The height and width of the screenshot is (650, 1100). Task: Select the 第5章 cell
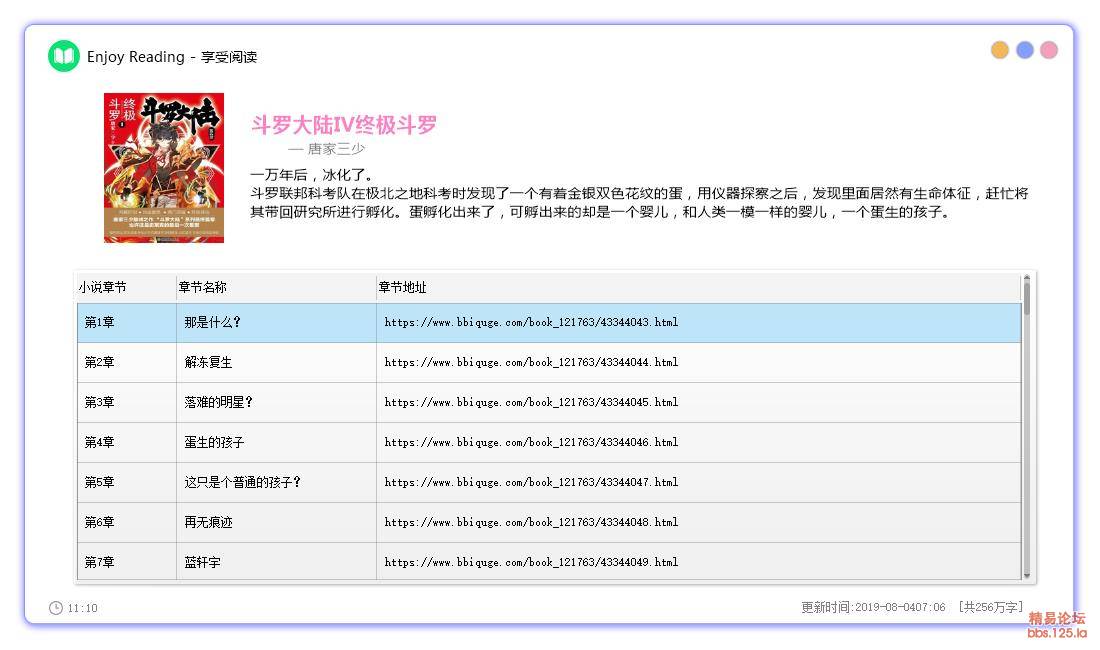(126, 482)
